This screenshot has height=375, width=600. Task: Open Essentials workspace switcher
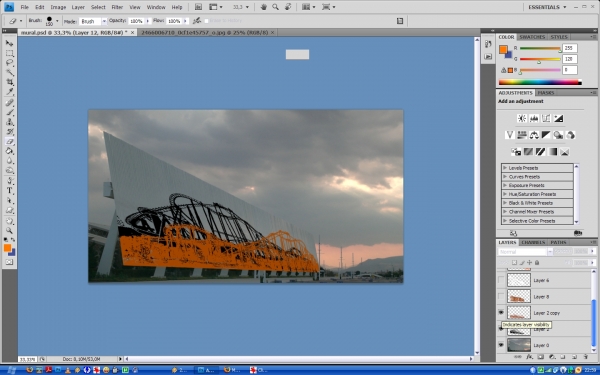[547, 7]
